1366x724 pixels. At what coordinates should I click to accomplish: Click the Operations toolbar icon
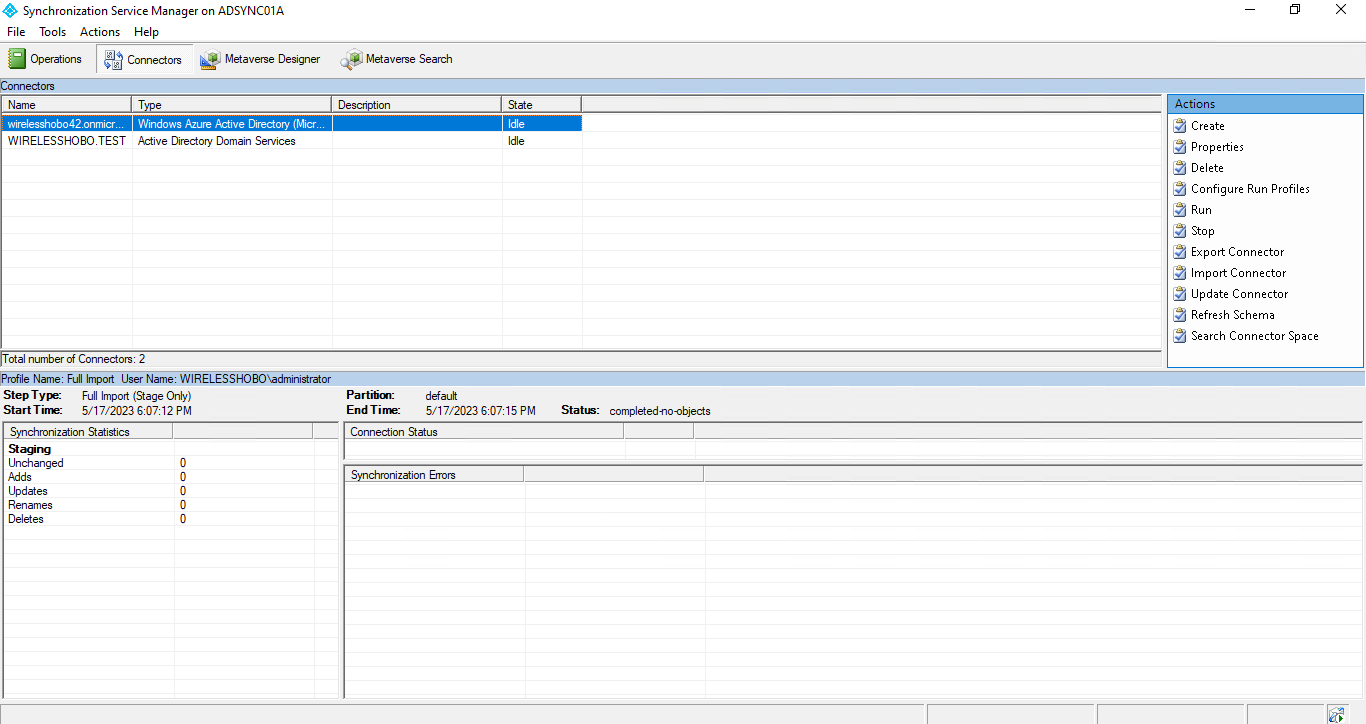click(17, 59)
